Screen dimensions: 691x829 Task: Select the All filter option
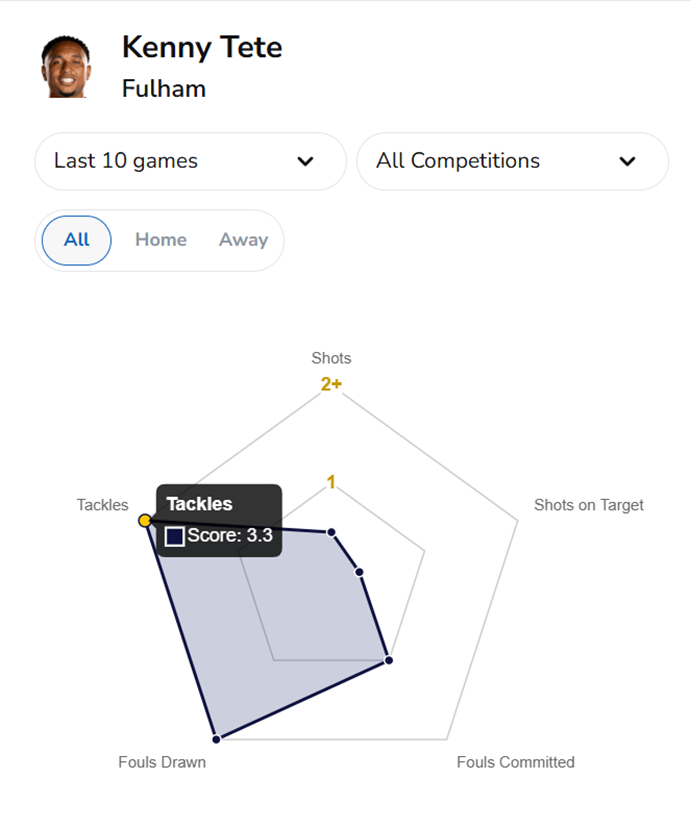[x=77, y=240]
